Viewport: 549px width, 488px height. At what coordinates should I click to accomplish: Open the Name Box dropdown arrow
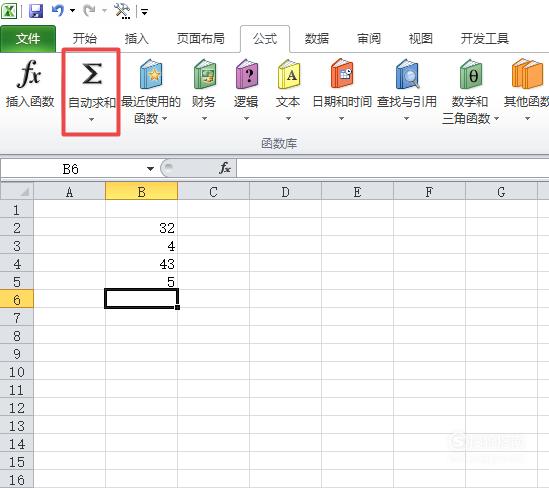click(151, 169)
